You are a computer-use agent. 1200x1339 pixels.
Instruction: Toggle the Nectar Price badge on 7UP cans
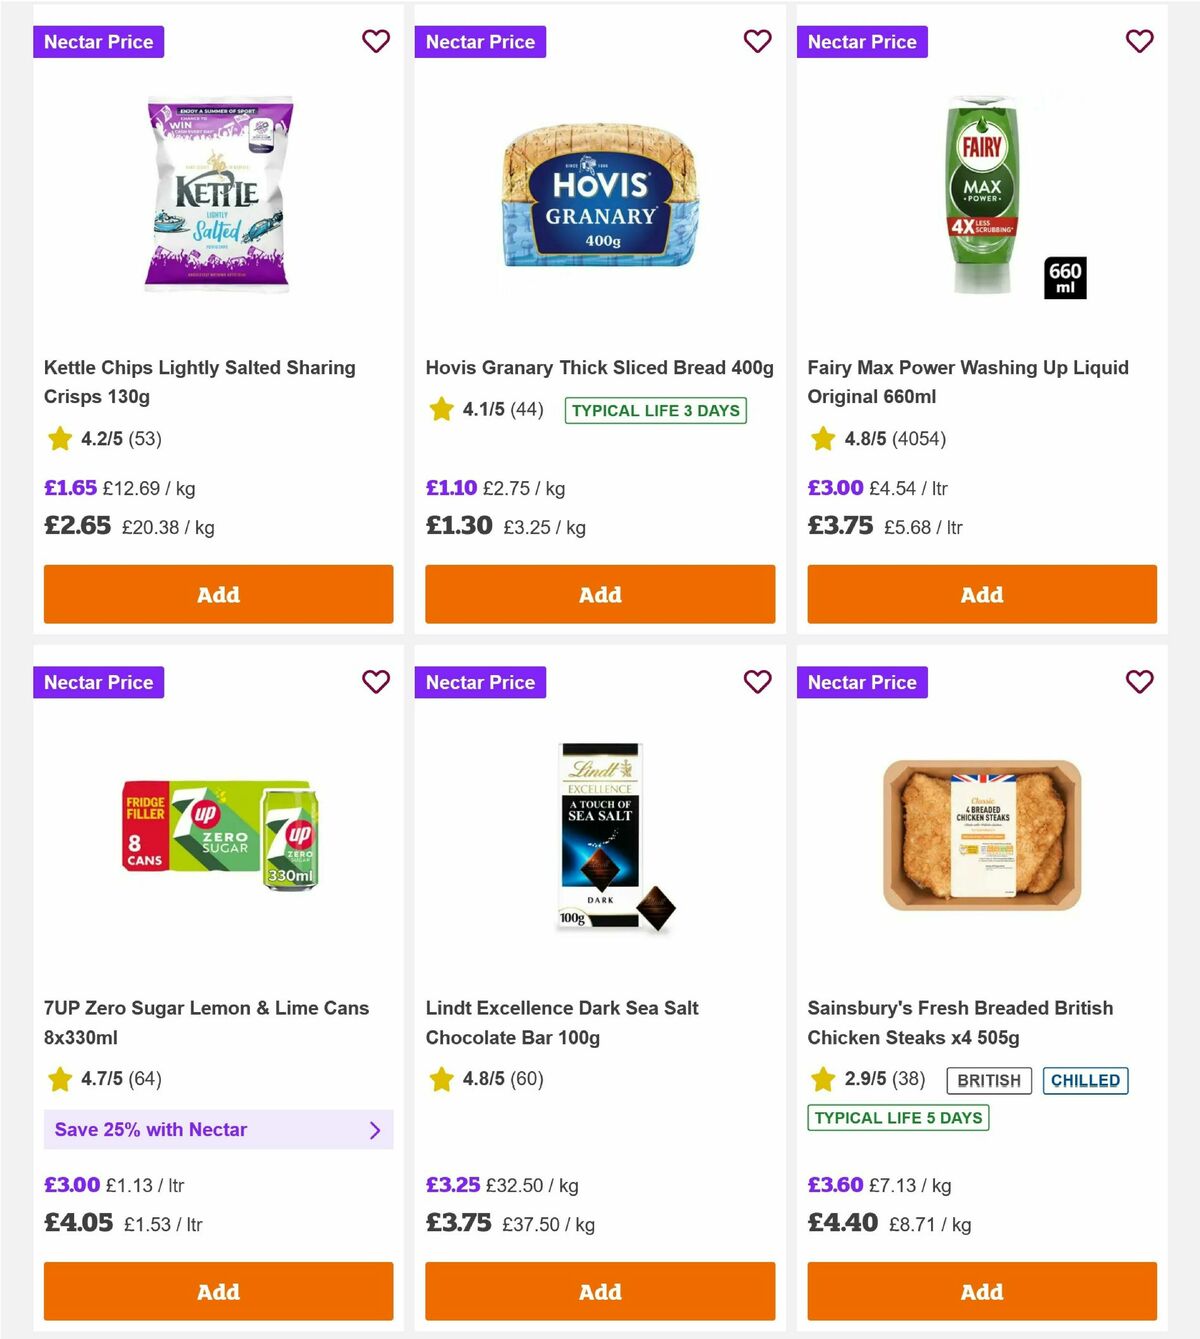tap(98, 682)
